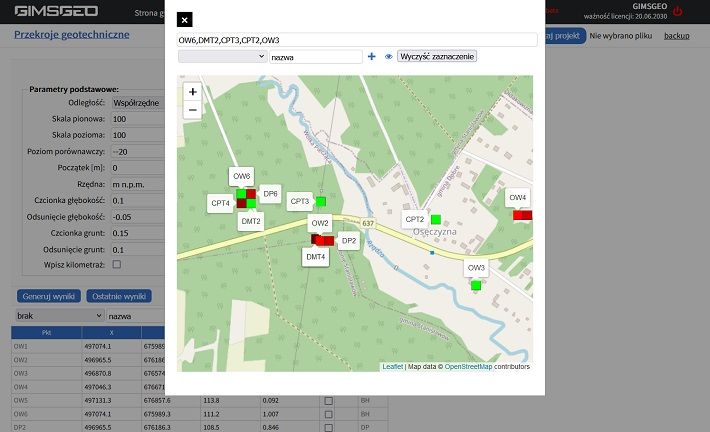Click the nazwa input field in the dialog
Screen dimensions: 710x432
tap(316, 57)
